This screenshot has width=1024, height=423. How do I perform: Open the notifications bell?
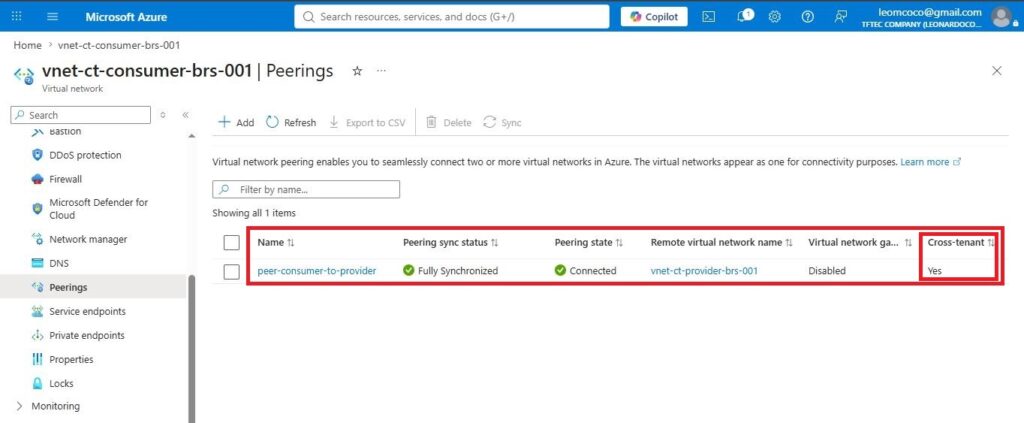click(x=744, y=16)
